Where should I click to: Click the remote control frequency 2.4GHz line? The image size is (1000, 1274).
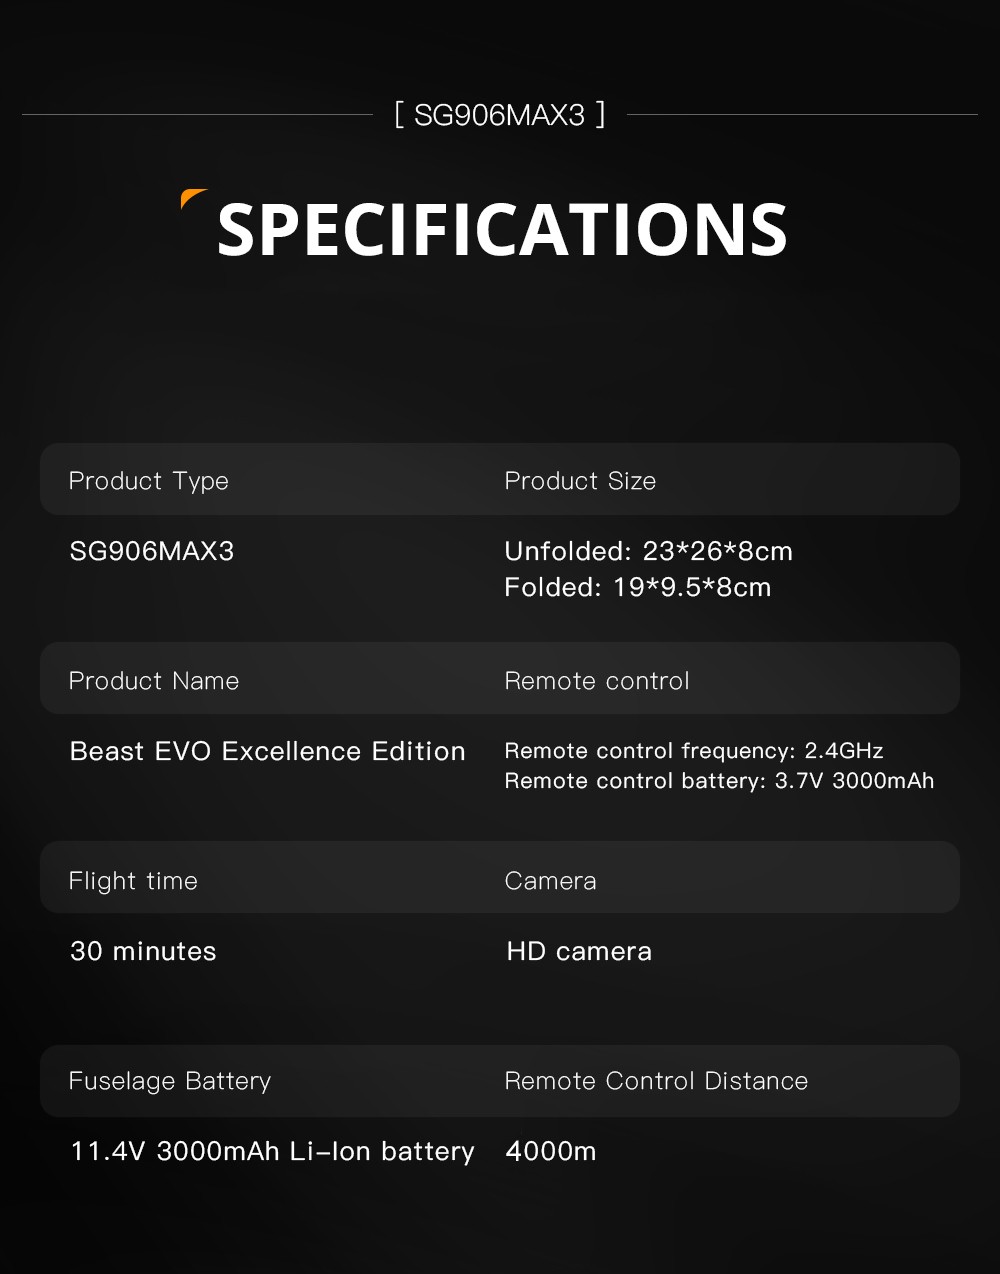[x=693, y=751]
